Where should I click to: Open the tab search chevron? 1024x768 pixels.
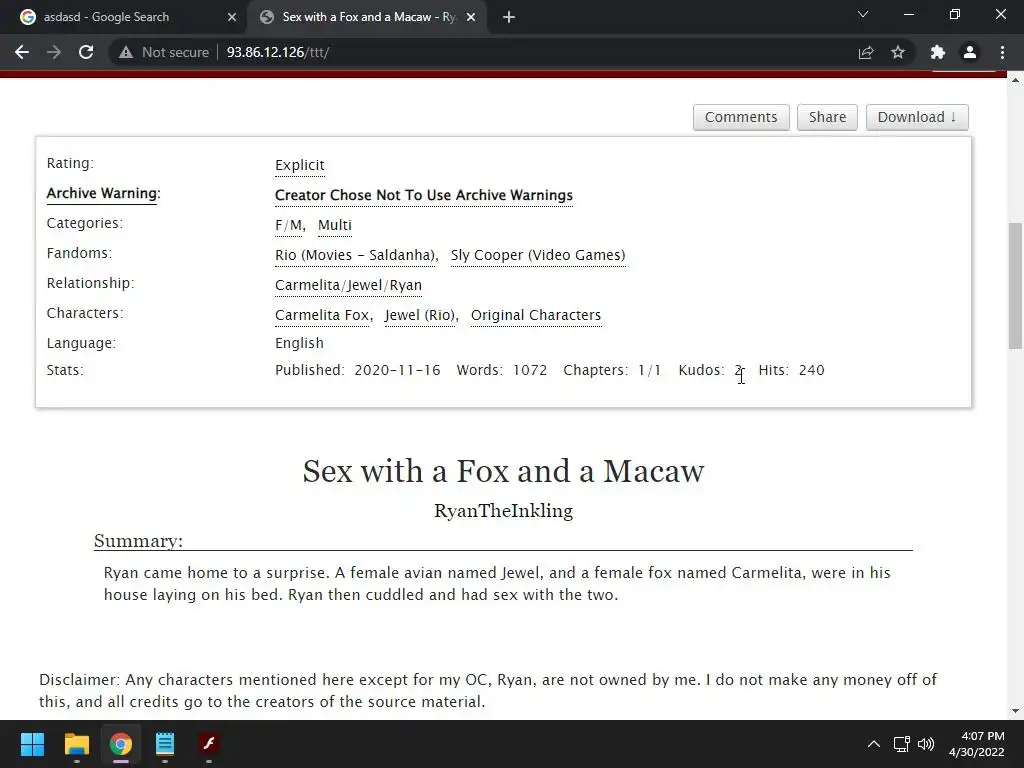[x=863, y=14]
